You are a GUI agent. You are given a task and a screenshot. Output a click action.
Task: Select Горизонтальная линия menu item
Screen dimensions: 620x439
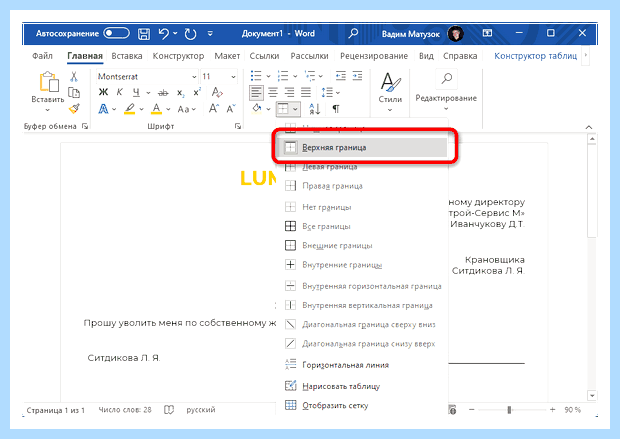pos(362,365)
